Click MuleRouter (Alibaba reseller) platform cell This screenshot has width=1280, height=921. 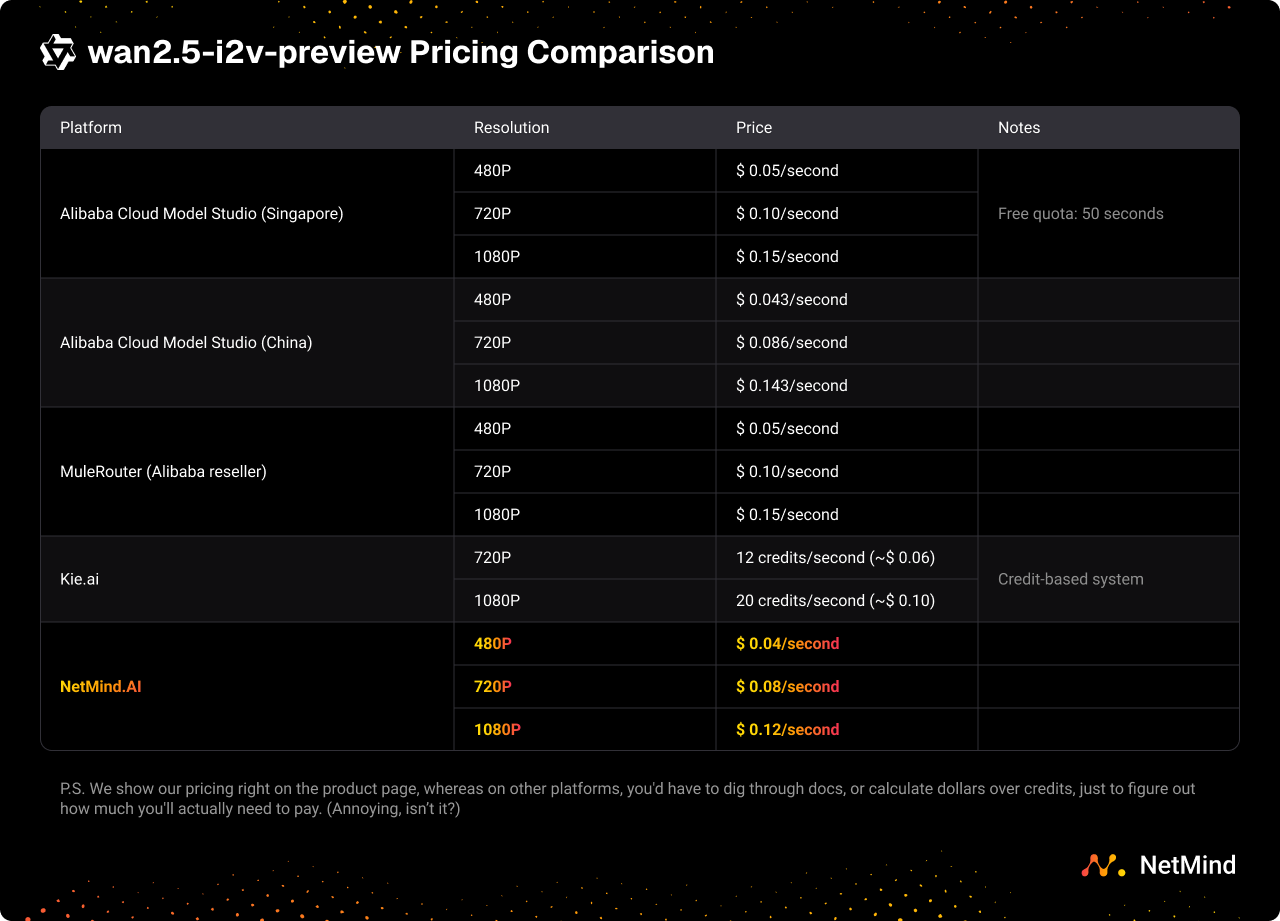pyautogui.click(x=163, y=472)
